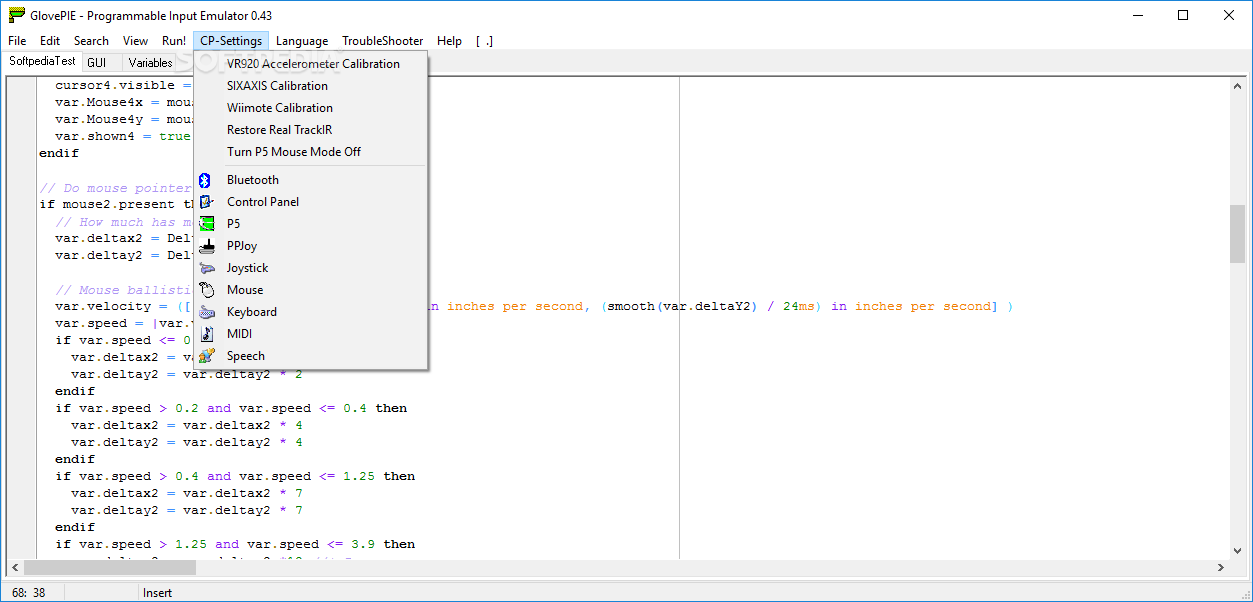Click the Mouse icon in menu
Image resolution: width=1253 pixels, height=602 pixels.
206,290
